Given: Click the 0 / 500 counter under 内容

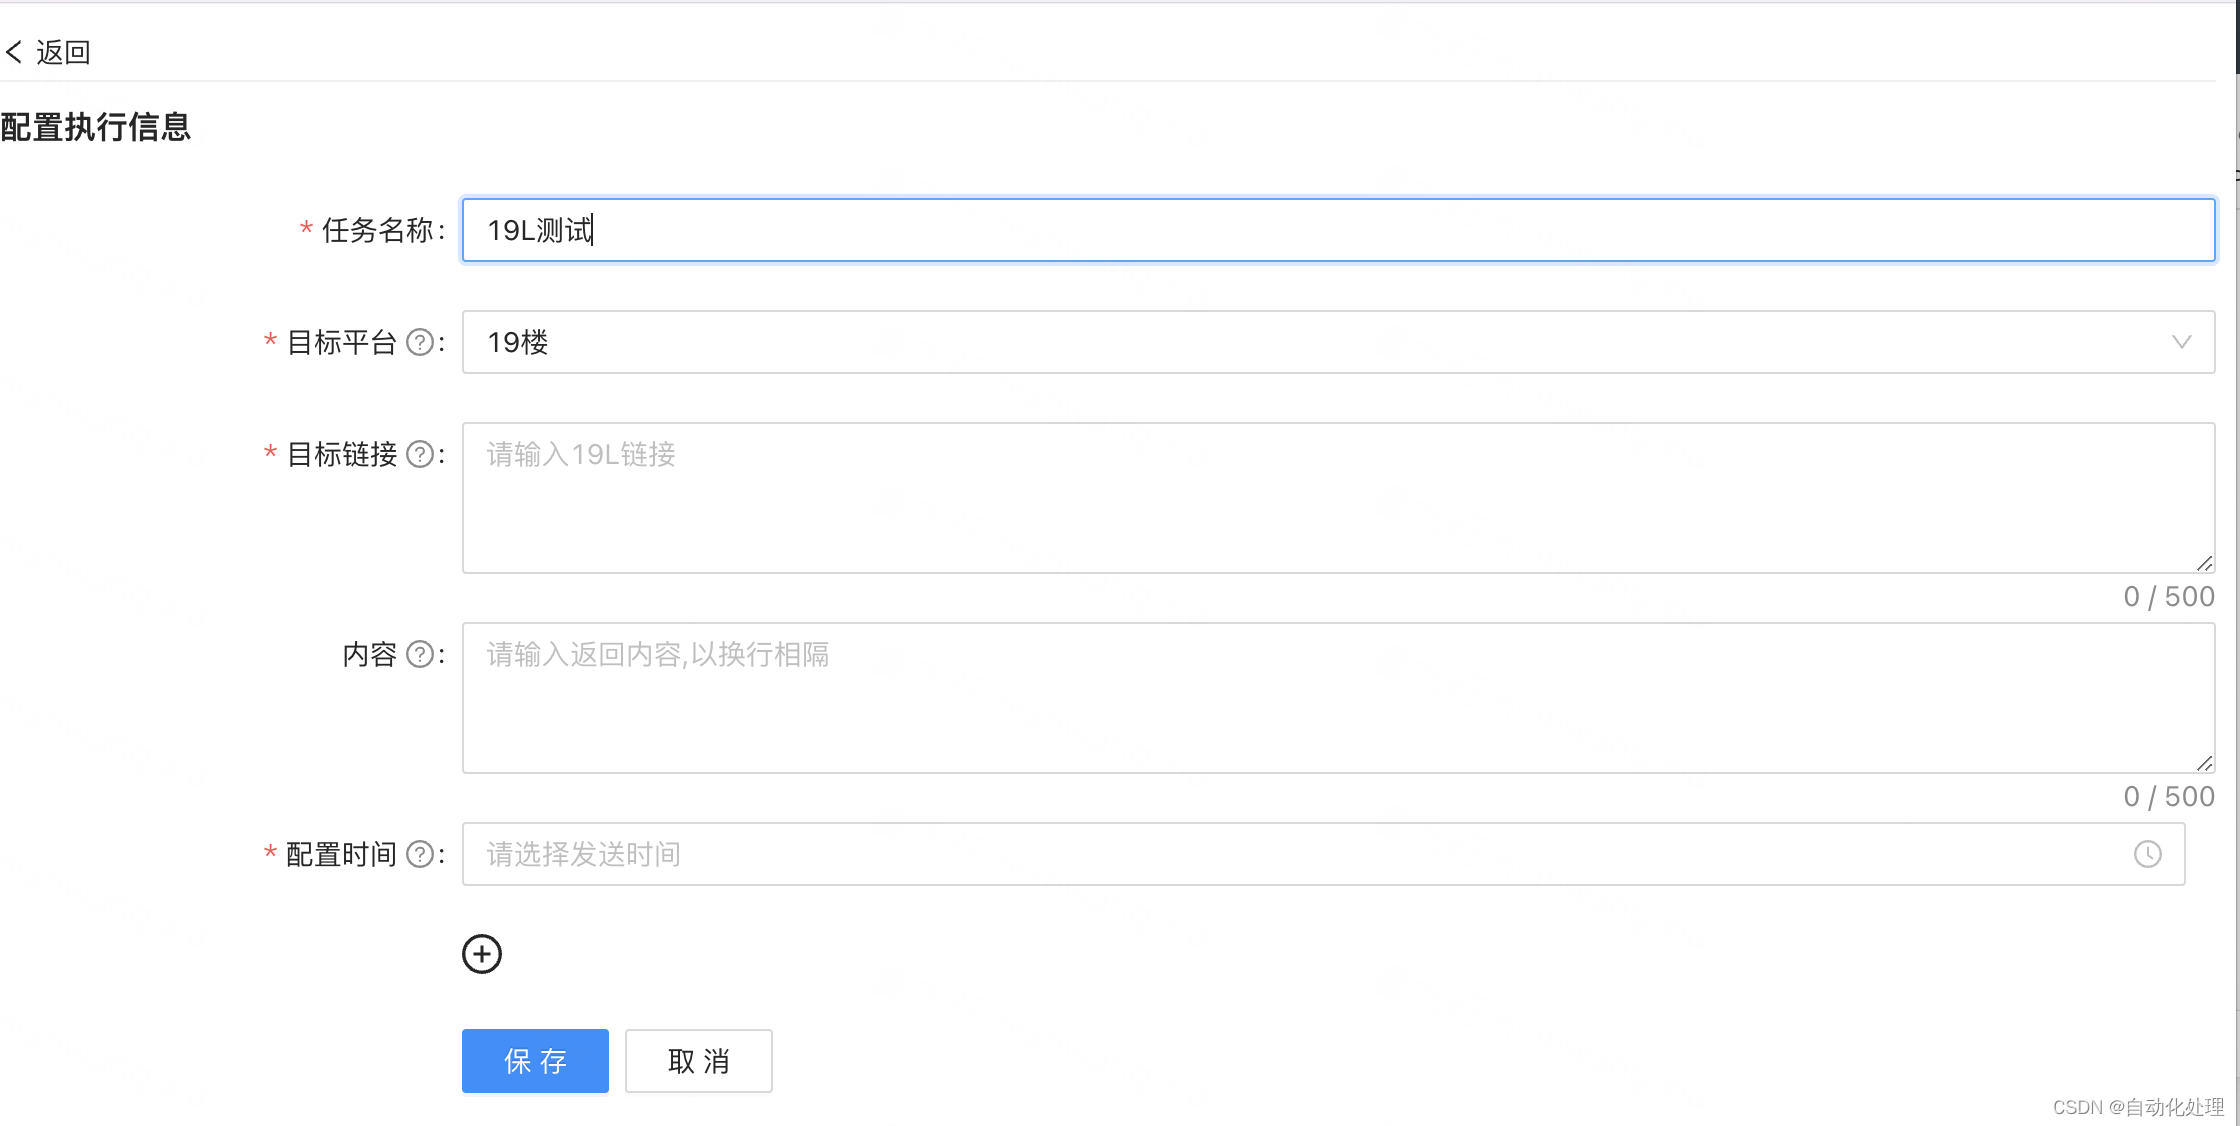Looking at the screenshot, I should point(2169,797).
